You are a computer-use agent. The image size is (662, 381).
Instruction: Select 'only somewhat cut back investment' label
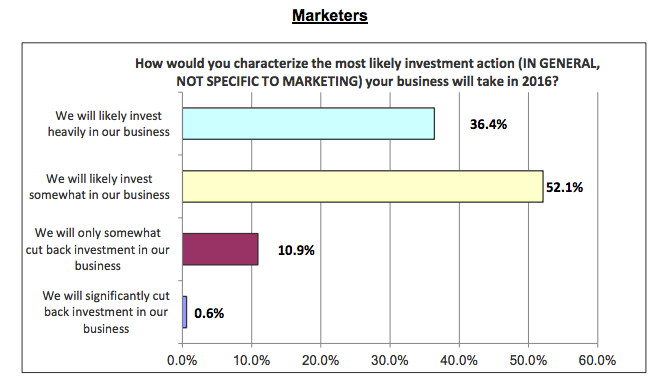98,249
